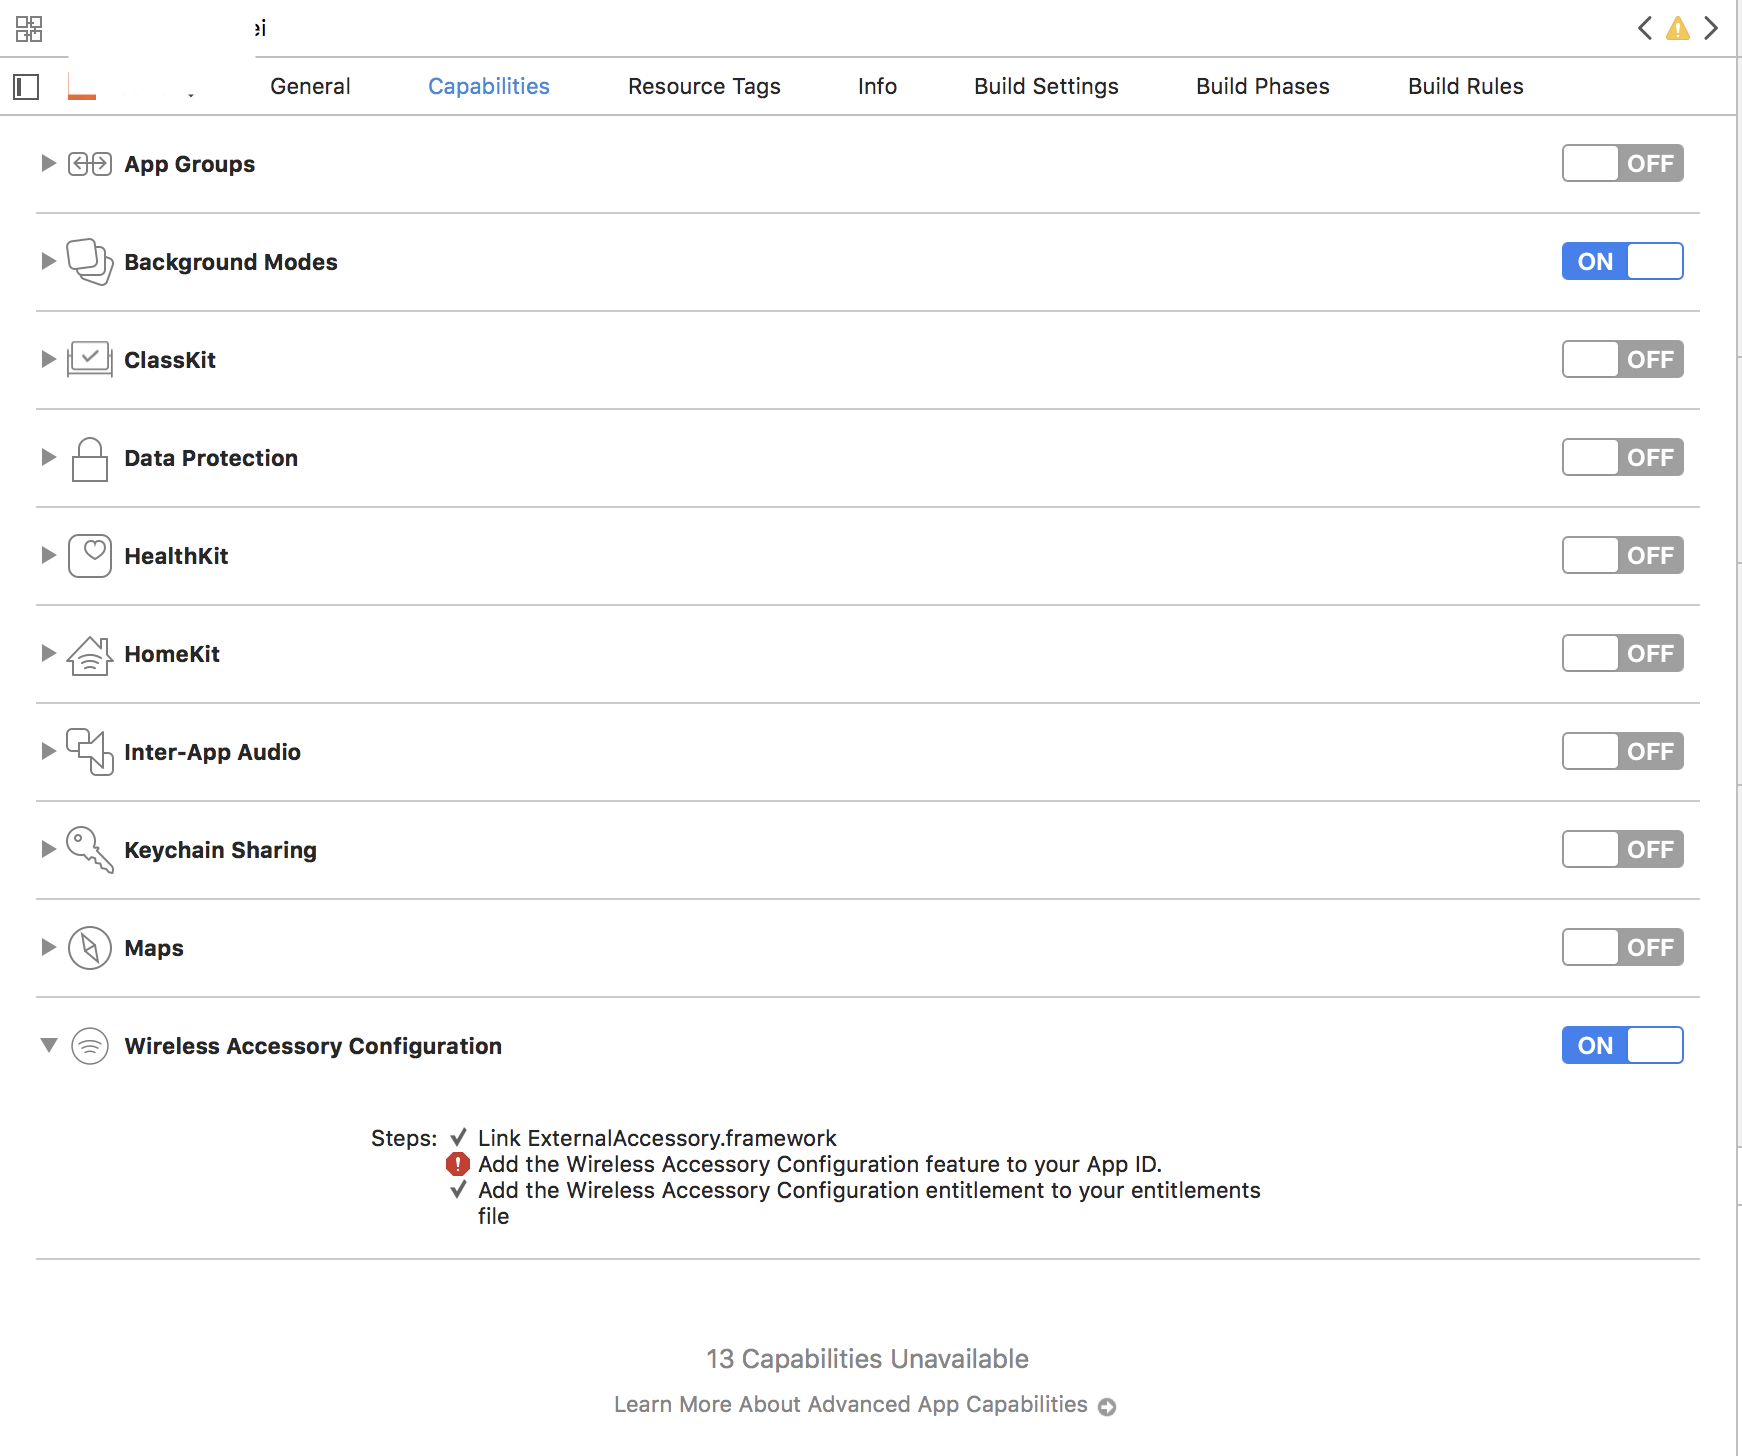Click the Maps compass icon

coord(89,948)
